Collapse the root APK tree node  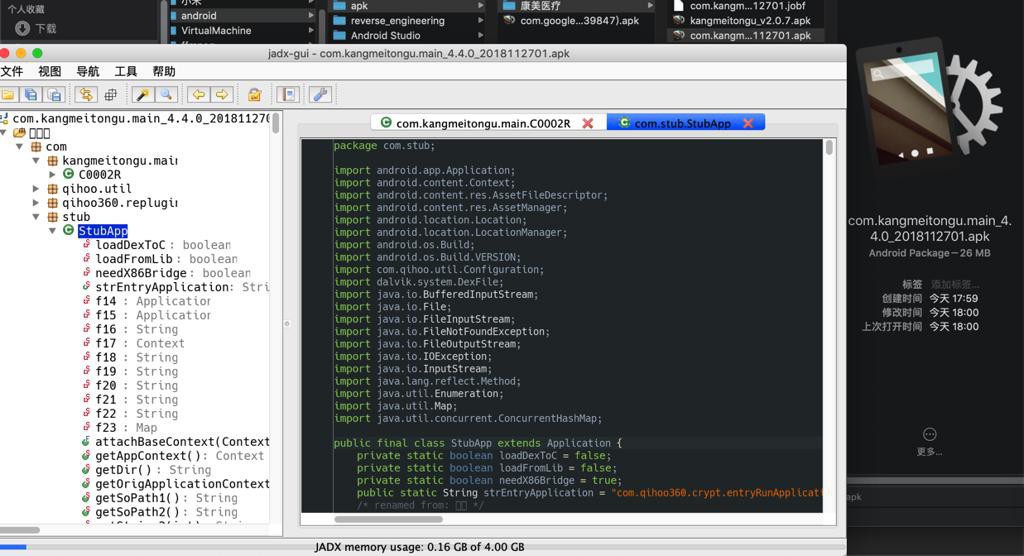tap(4, 133)
